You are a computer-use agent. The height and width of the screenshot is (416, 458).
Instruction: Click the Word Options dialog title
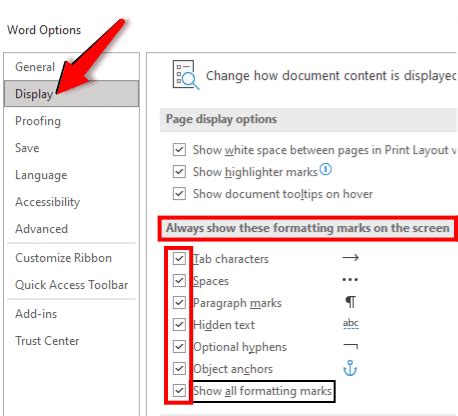pos(44,30)
